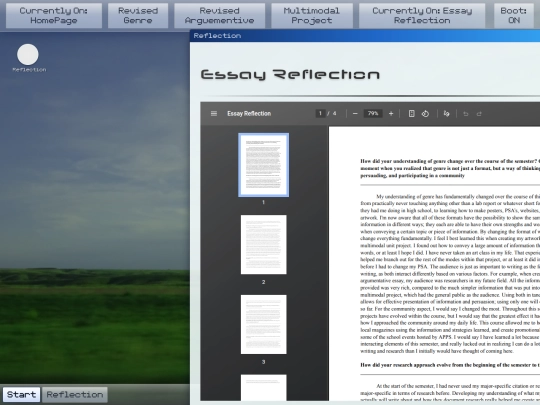
Task: Open the Currently On: HomePage tab
Action: 54,15
